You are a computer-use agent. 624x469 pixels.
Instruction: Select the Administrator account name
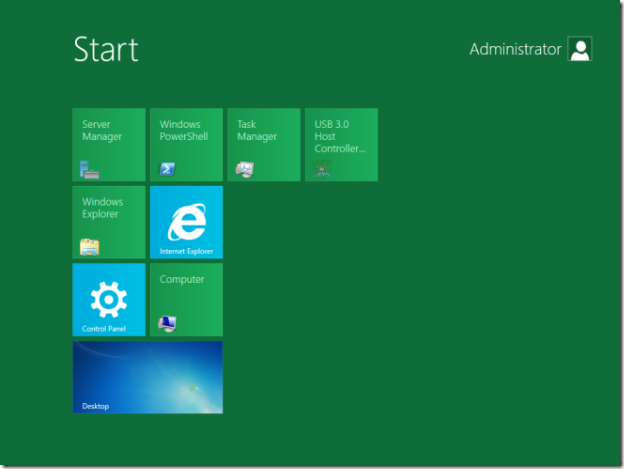coord(515,49)
